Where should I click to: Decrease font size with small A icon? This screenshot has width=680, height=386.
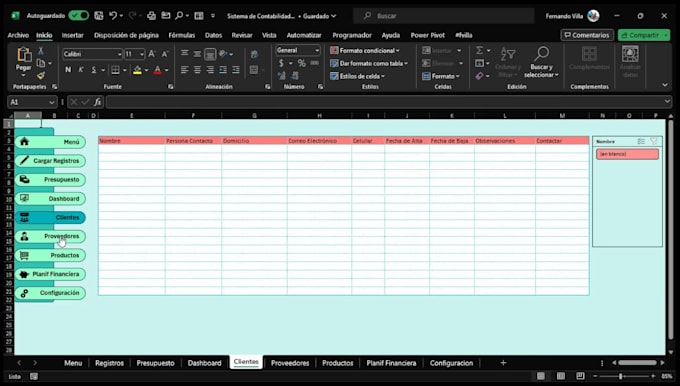tap(165, 54)
